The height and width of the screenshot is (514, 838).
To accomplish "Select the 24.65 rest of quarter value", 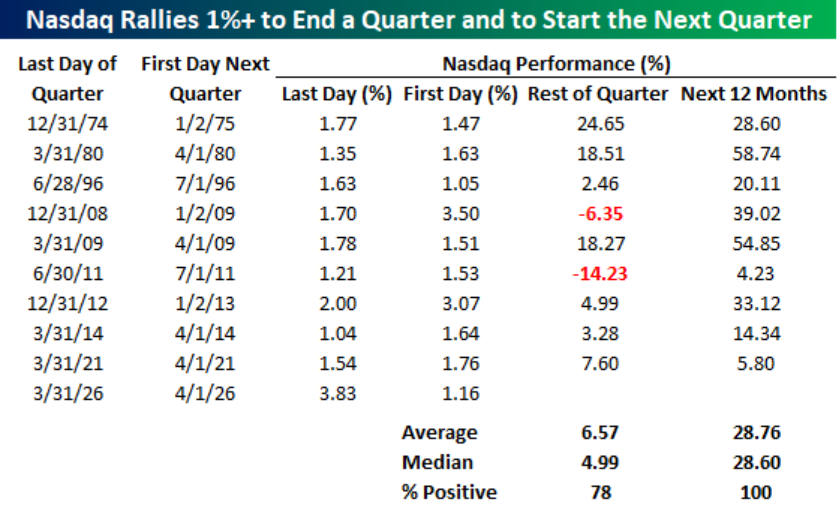I will [600, 124].
